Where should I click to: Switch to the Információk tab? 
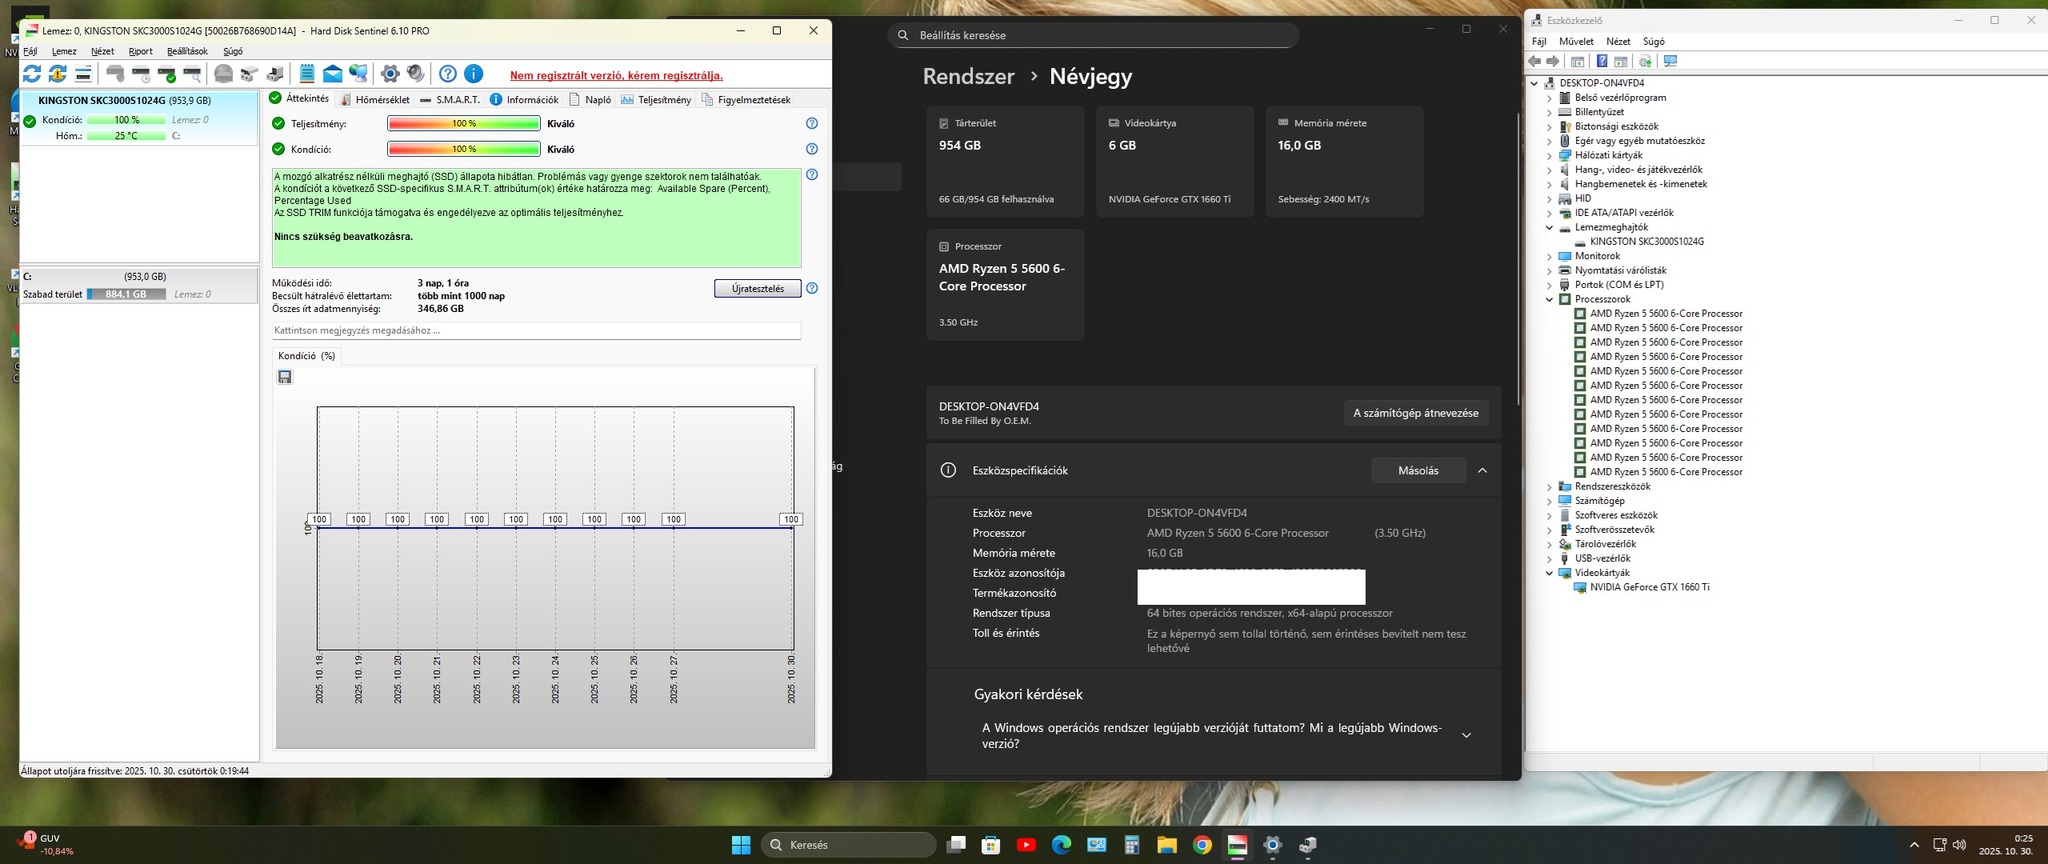[524, 99]
